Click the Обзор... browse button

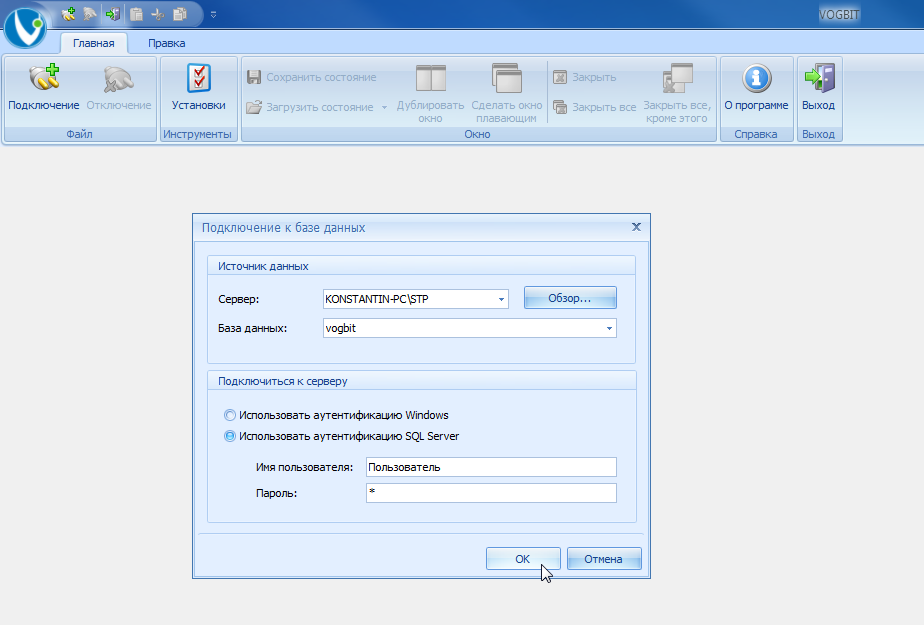tap(570, 298)
